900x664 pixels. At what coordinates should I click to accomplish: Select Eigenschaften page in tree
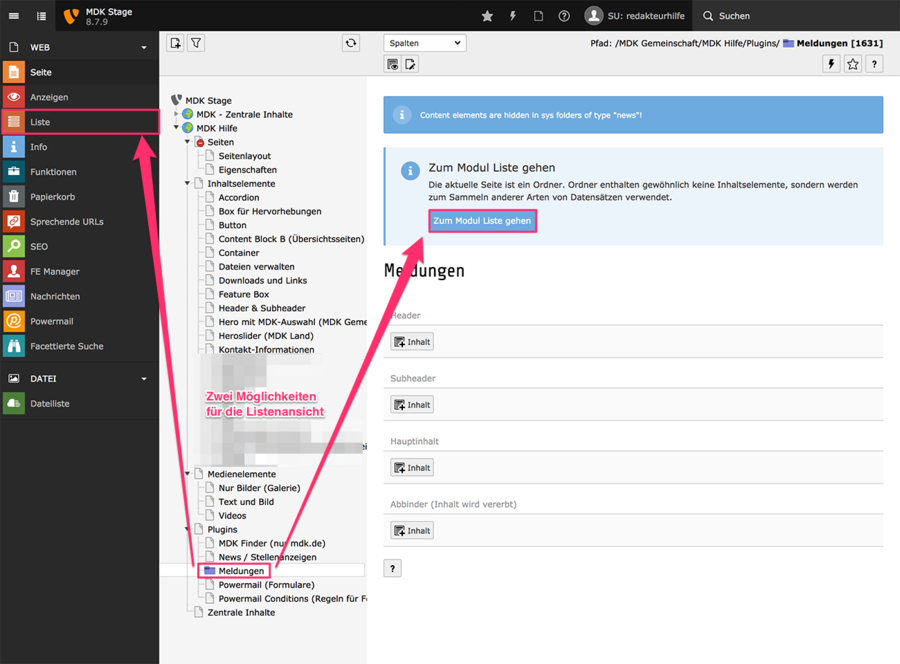pyautogui.click(x=247, y=170)
